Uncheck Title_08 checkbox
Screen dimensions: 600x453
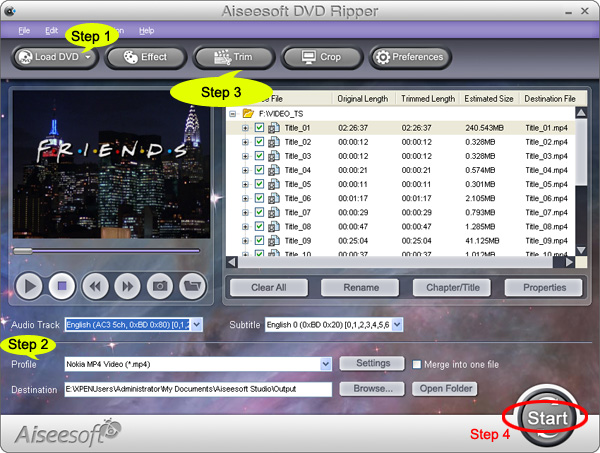[259, 226]
